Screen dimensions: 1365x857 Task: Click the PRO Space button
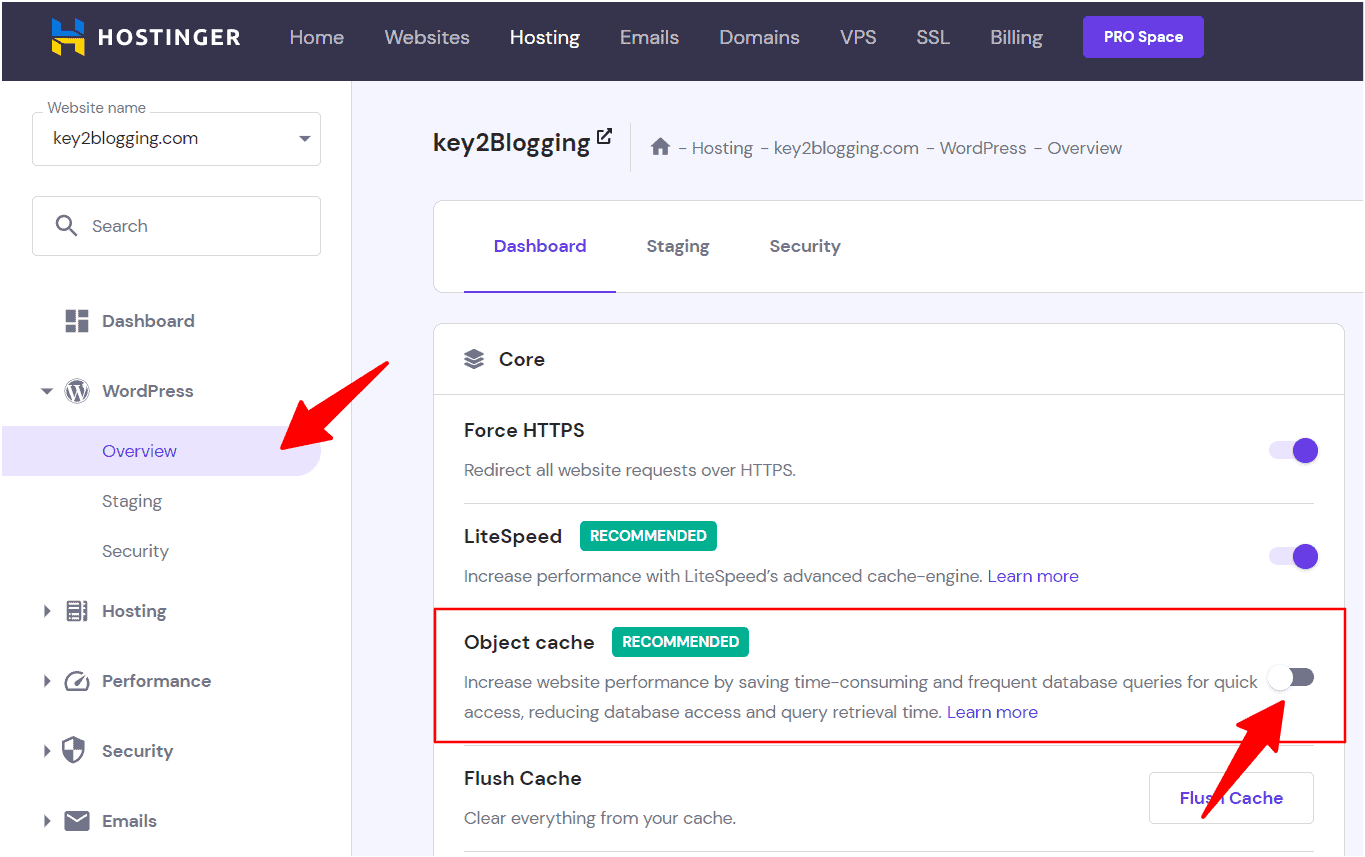tap(1143, 37)
